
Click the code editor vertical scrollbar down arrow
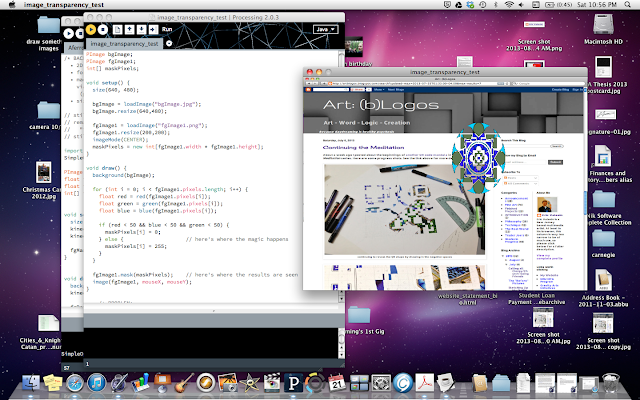click(341, 299)
